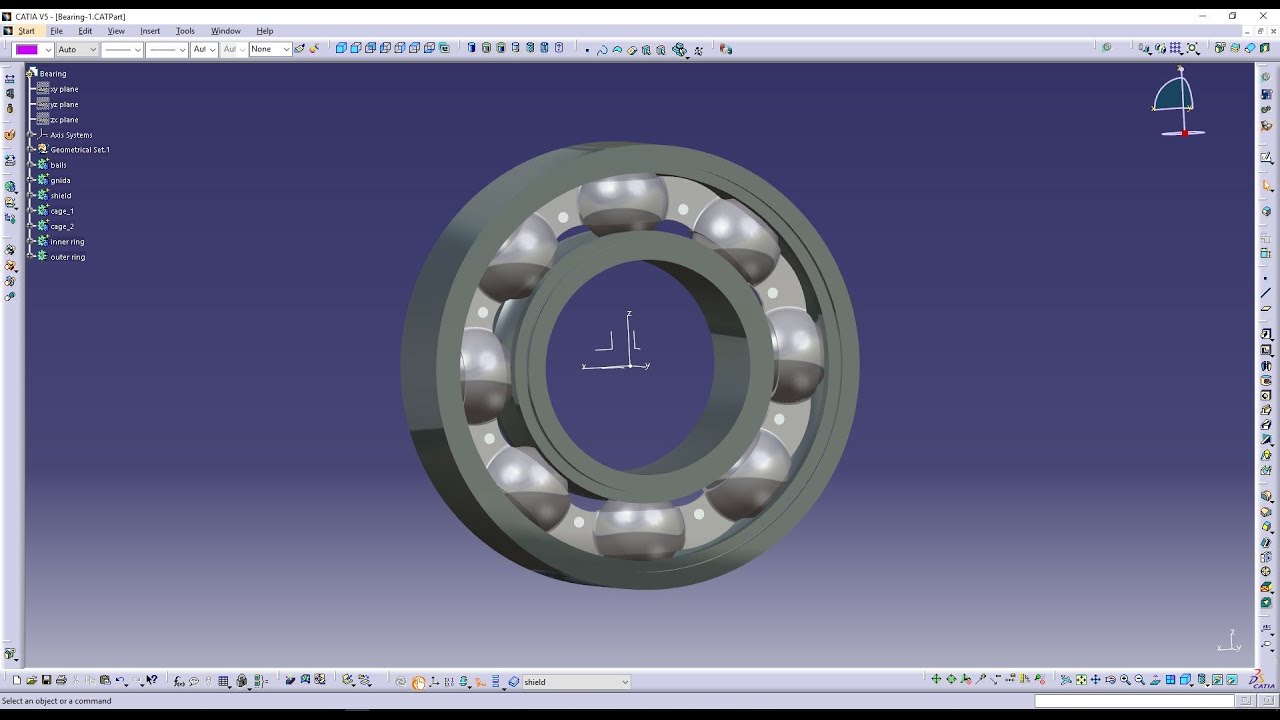
Task: Select zx plane in specification tree
Action: coord(64,119)
